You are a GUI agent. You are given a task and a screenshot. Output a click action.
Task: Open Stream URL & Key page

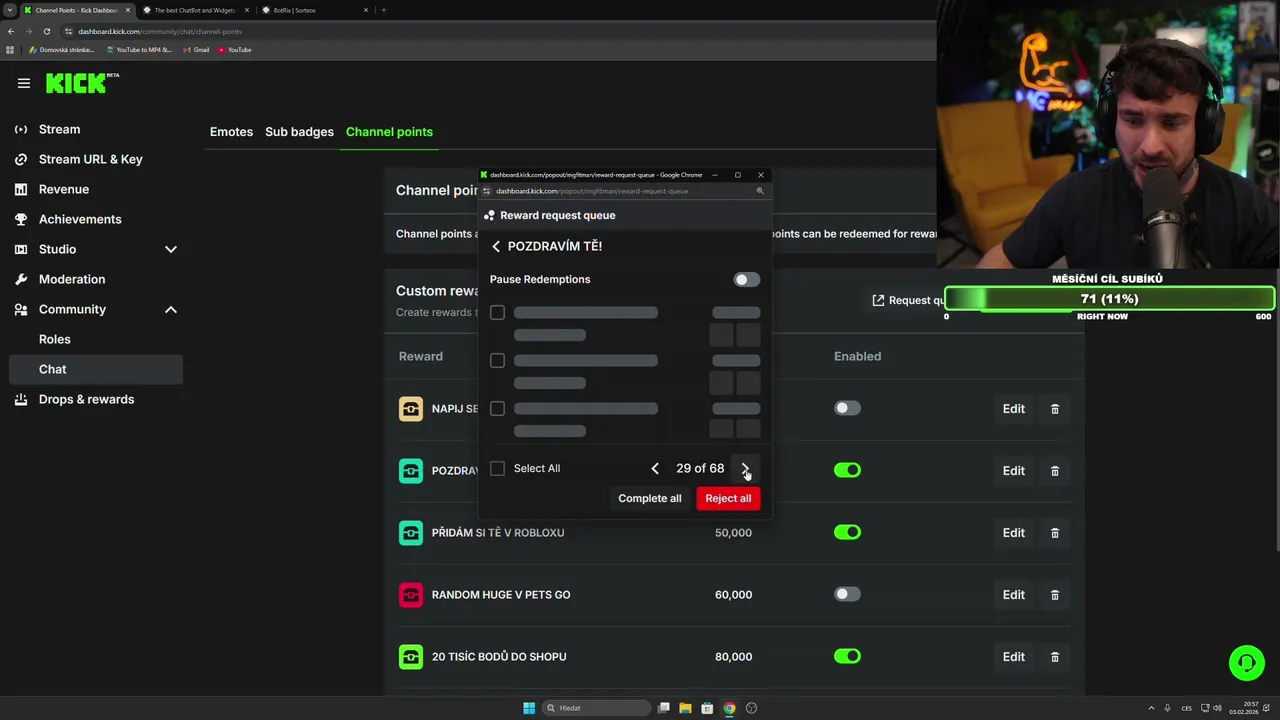pyautogui.click(x=90, y=159)
